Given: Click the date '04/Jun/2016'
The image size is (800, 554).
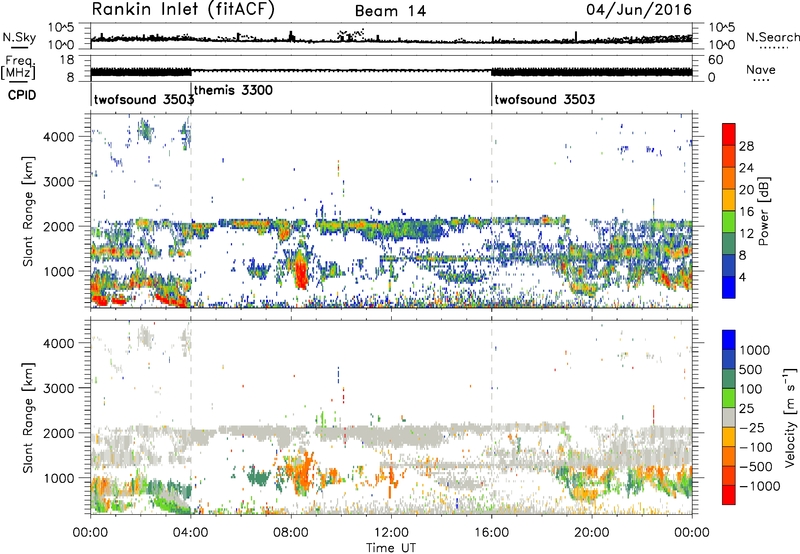Looking at the screenshot, I should (x=639, y=10).
